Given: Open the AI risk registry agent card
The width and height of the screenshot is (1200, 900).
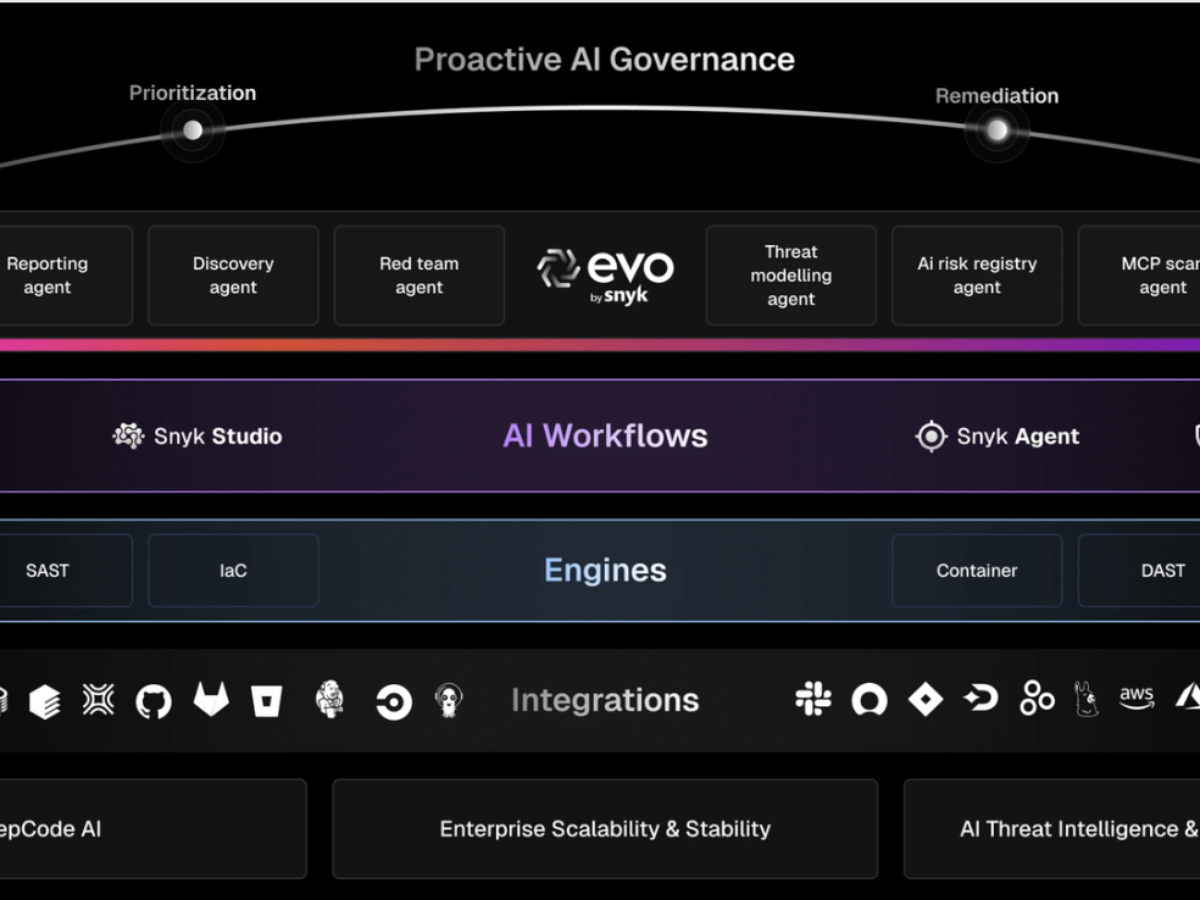Looking at the screenshot, I should click(977, 275).
